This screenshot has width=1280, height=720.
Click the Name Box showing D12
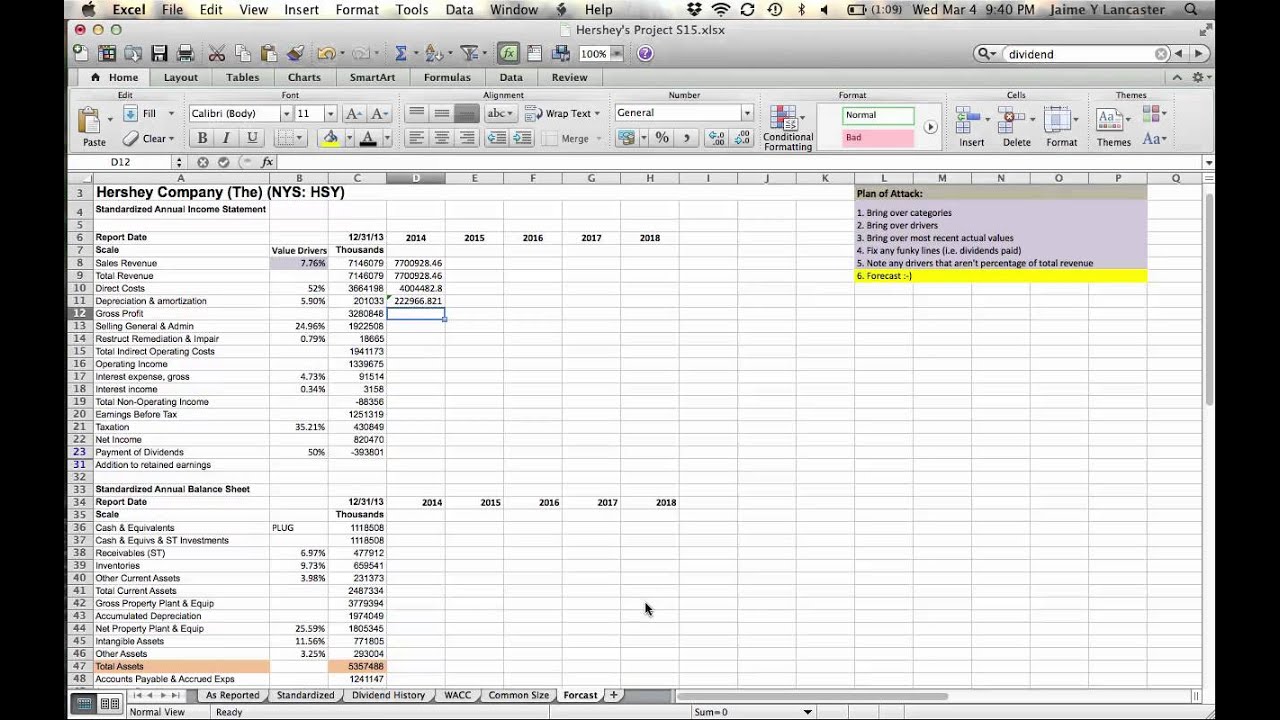(x=120, y=162)
